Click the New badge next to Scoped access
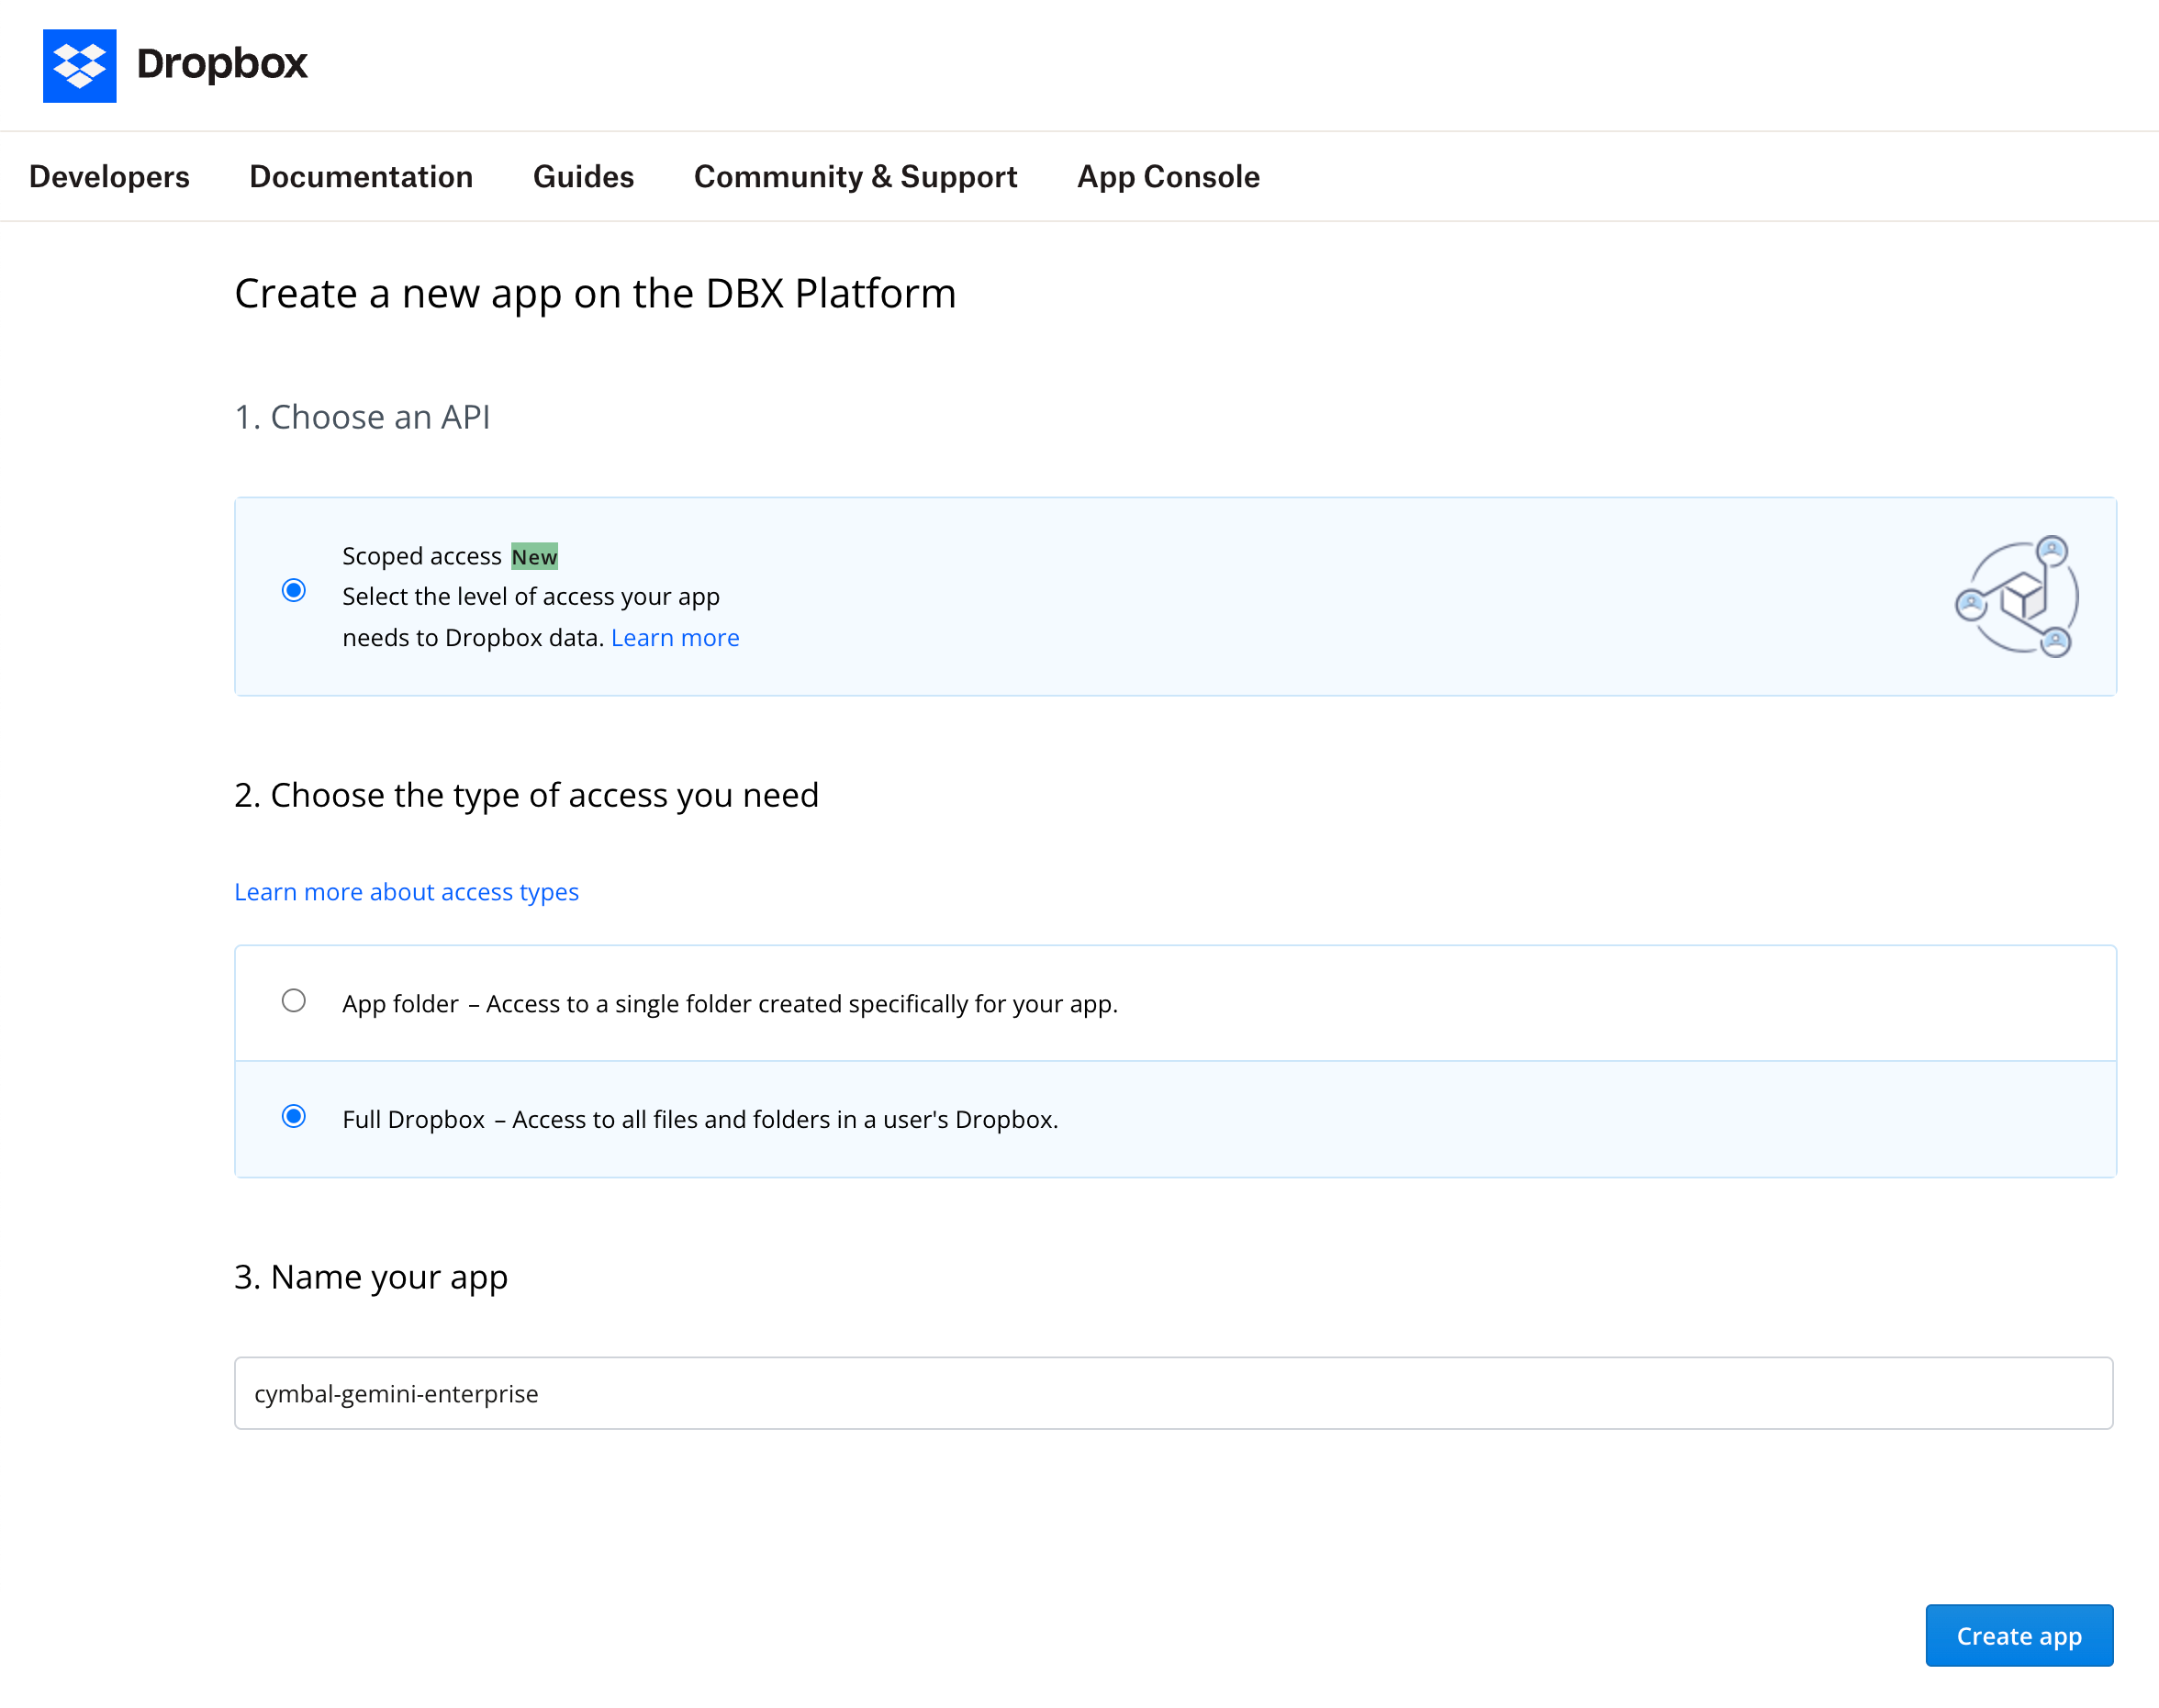 (x=535, y=556)
